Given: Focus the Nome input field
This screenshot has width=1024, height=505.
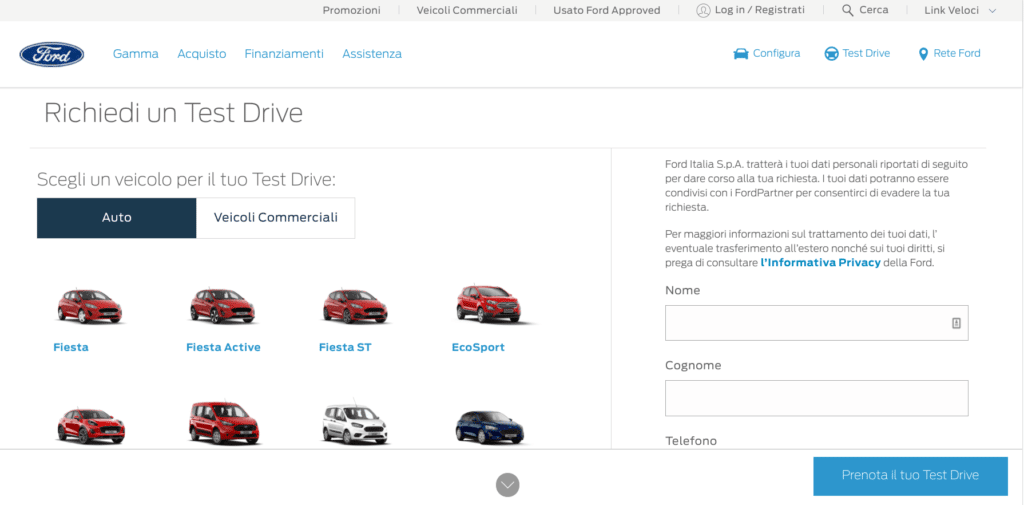Looking at the screenshot, I should 816,323.
